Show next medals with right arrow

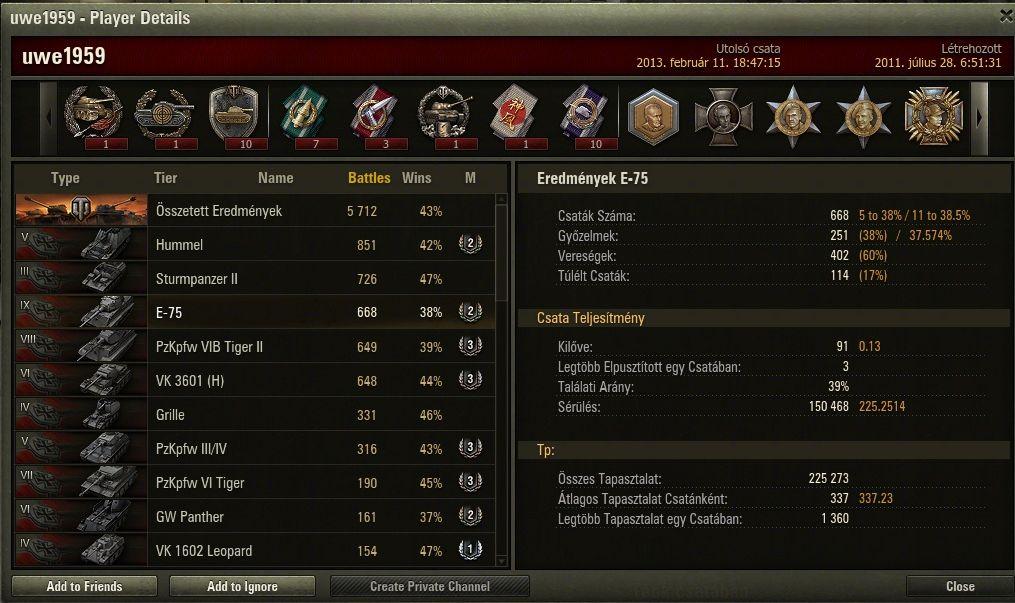tap(979, 118)
